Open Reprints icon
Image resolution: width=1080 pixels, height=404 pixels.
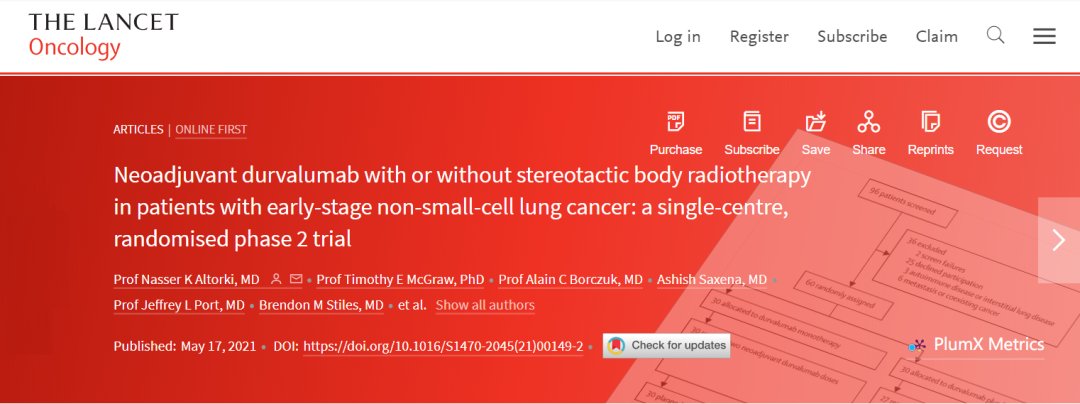click(931, 122)
